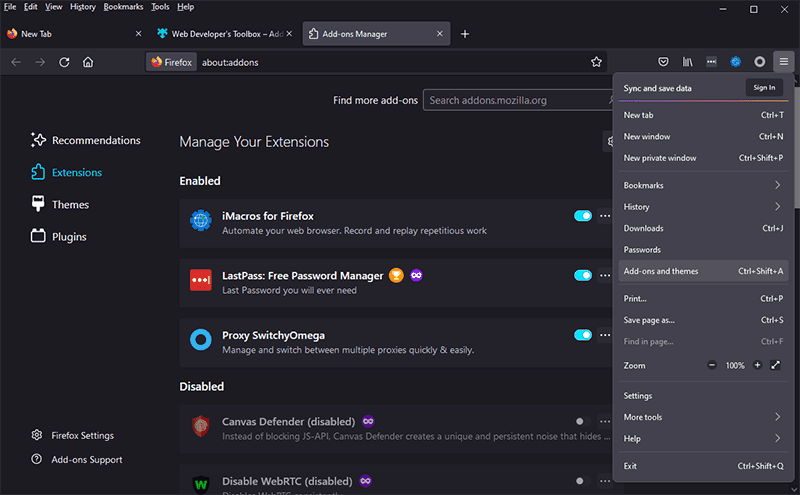Open more options for Disable WebRTC

click(605, 481)
